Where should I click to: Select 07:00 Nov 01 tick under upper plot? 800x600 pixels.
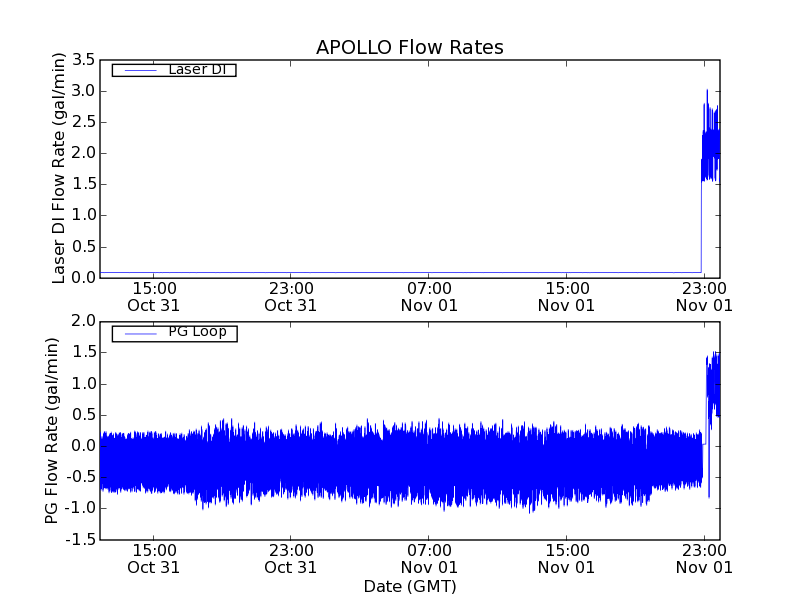(x=428, y=296)
